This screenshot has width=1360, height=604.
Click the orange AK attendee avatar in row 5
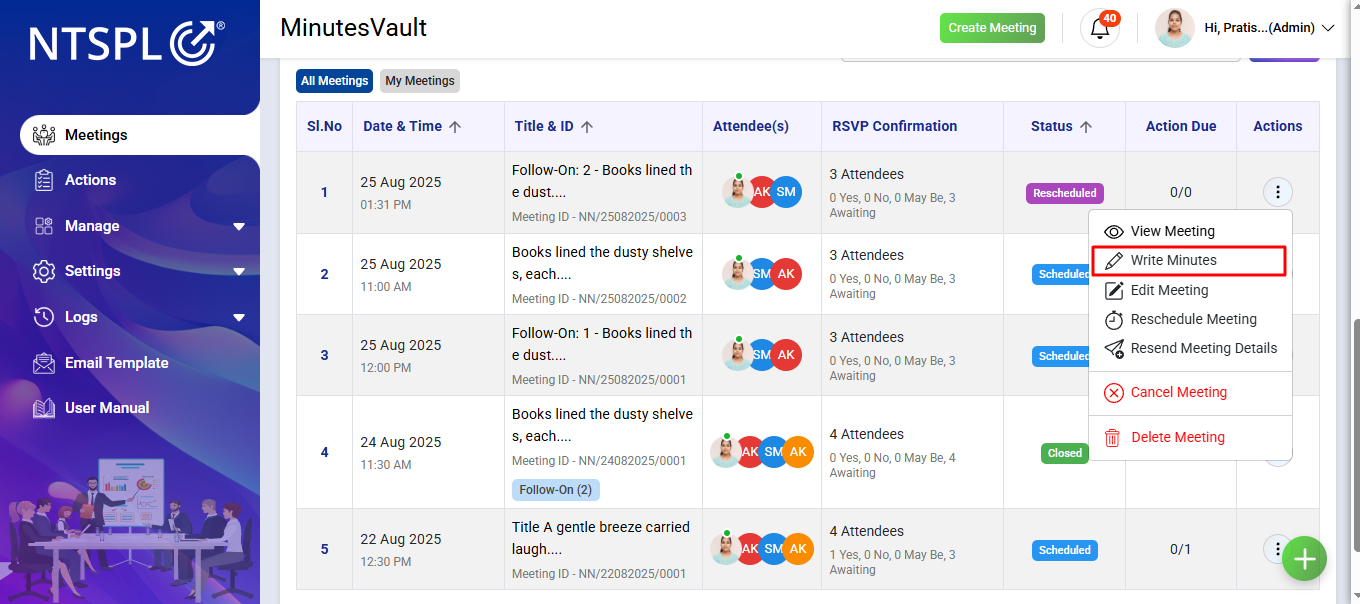[798, 549]
